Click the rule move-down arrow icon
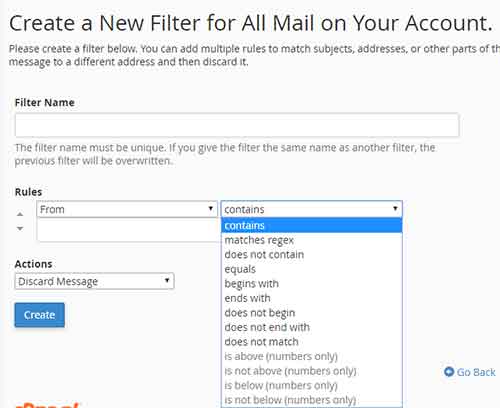 point(20,228)
